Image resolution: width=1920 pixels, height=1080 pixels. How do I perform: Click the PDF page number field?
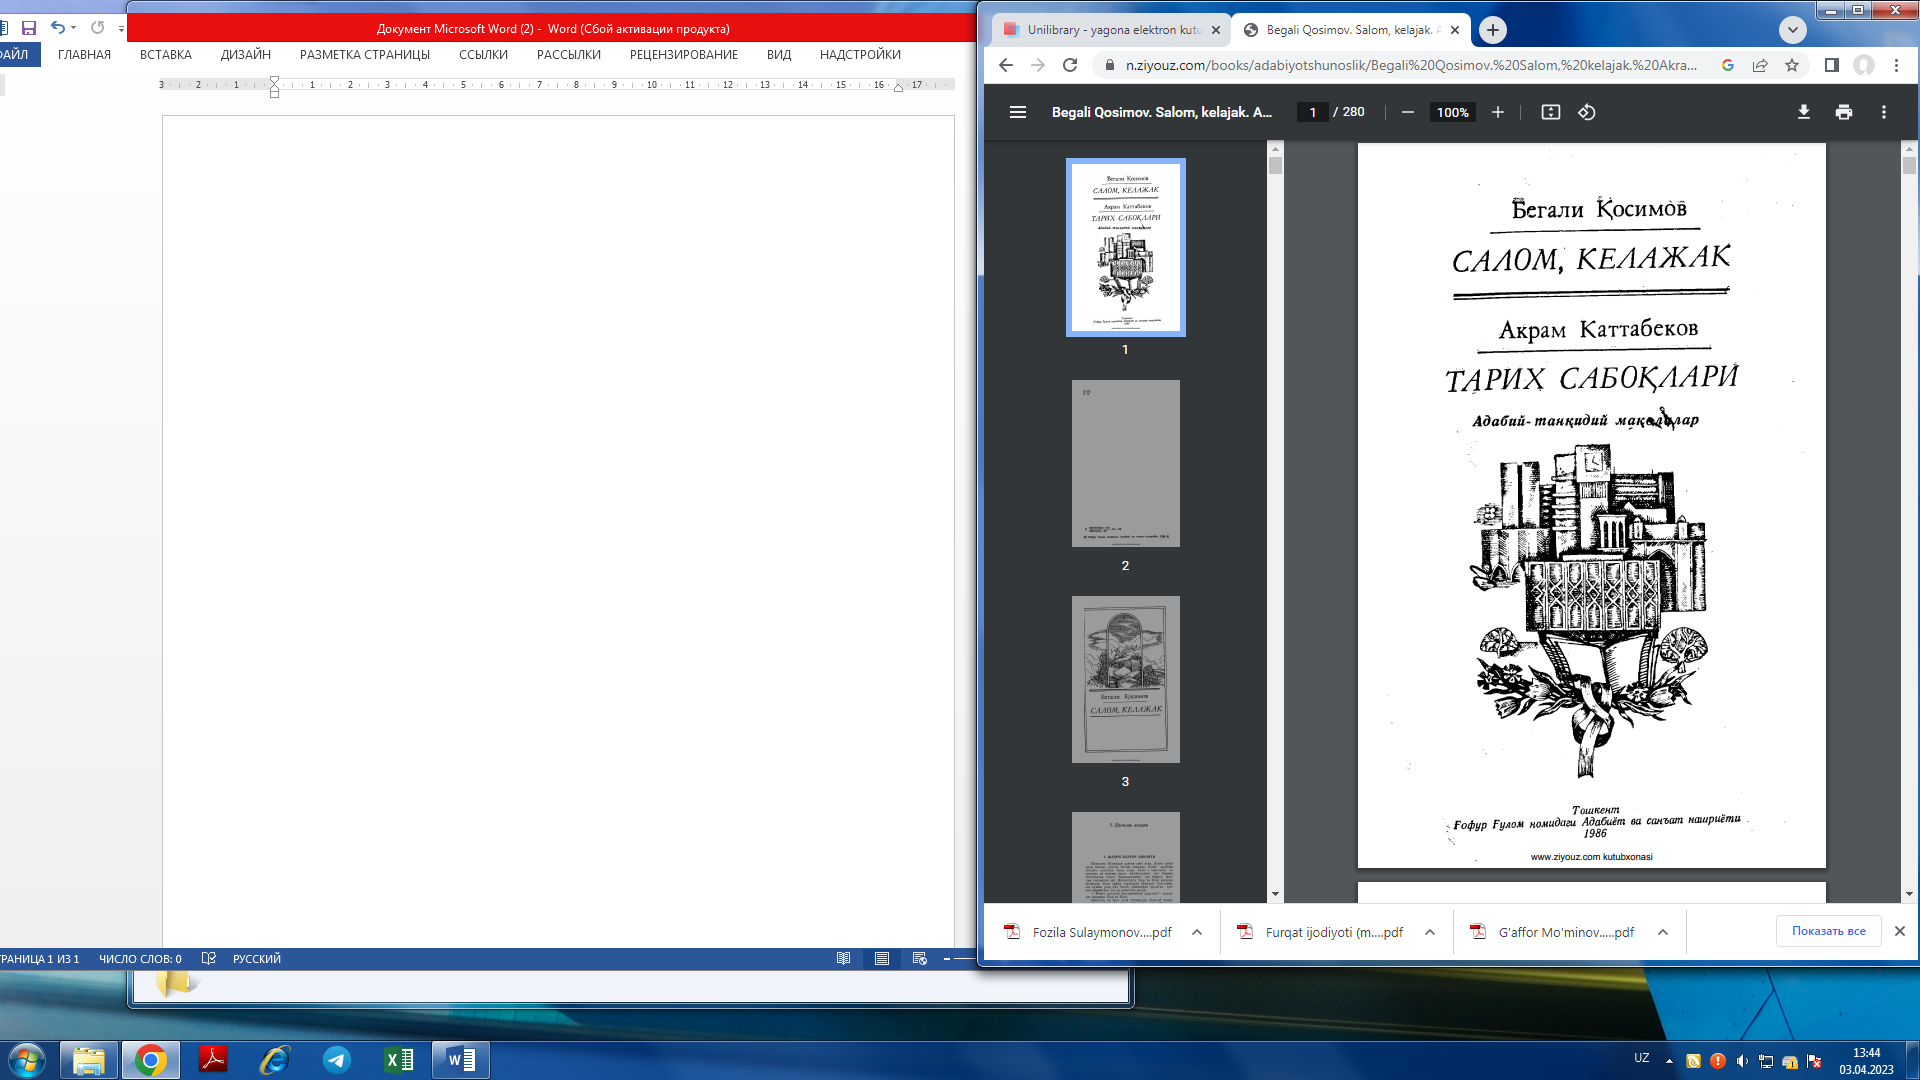point(1312,112)
